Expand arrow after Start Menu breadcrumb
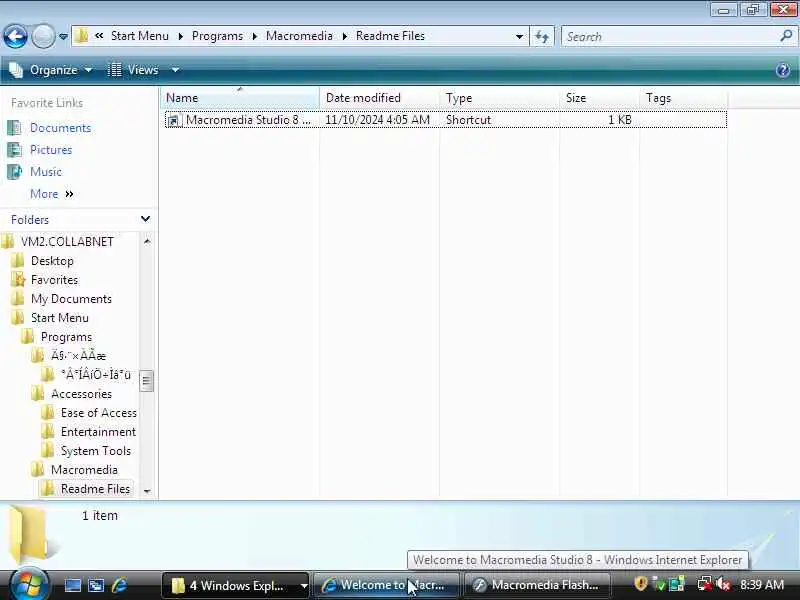The height and width of the screenshot is (600, 800). coord(181,36)
